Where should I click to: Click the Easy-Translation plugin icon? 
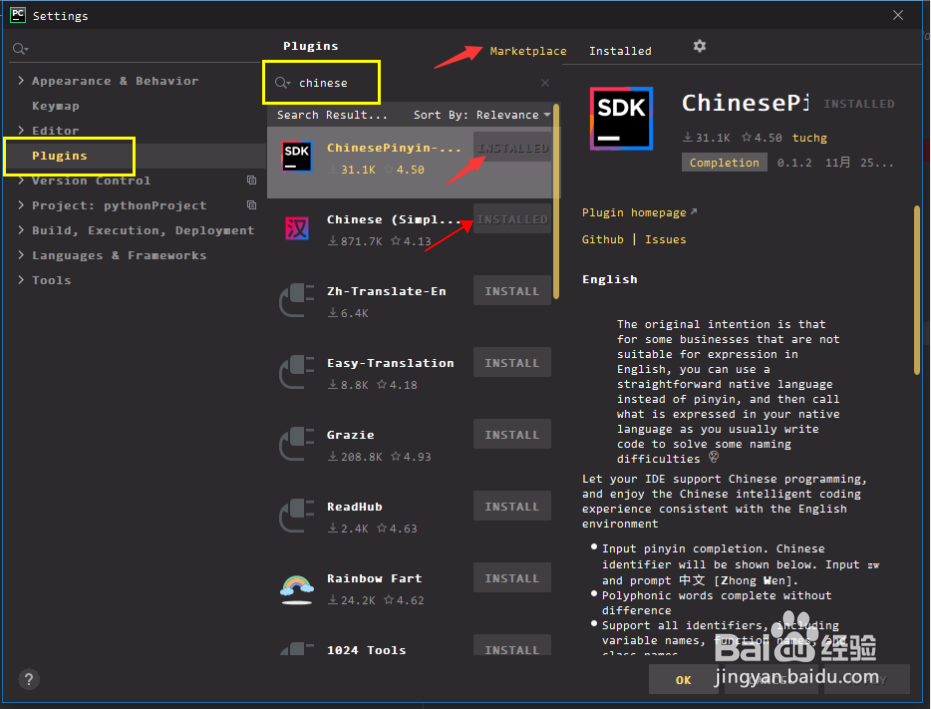(x=296, y=372)
